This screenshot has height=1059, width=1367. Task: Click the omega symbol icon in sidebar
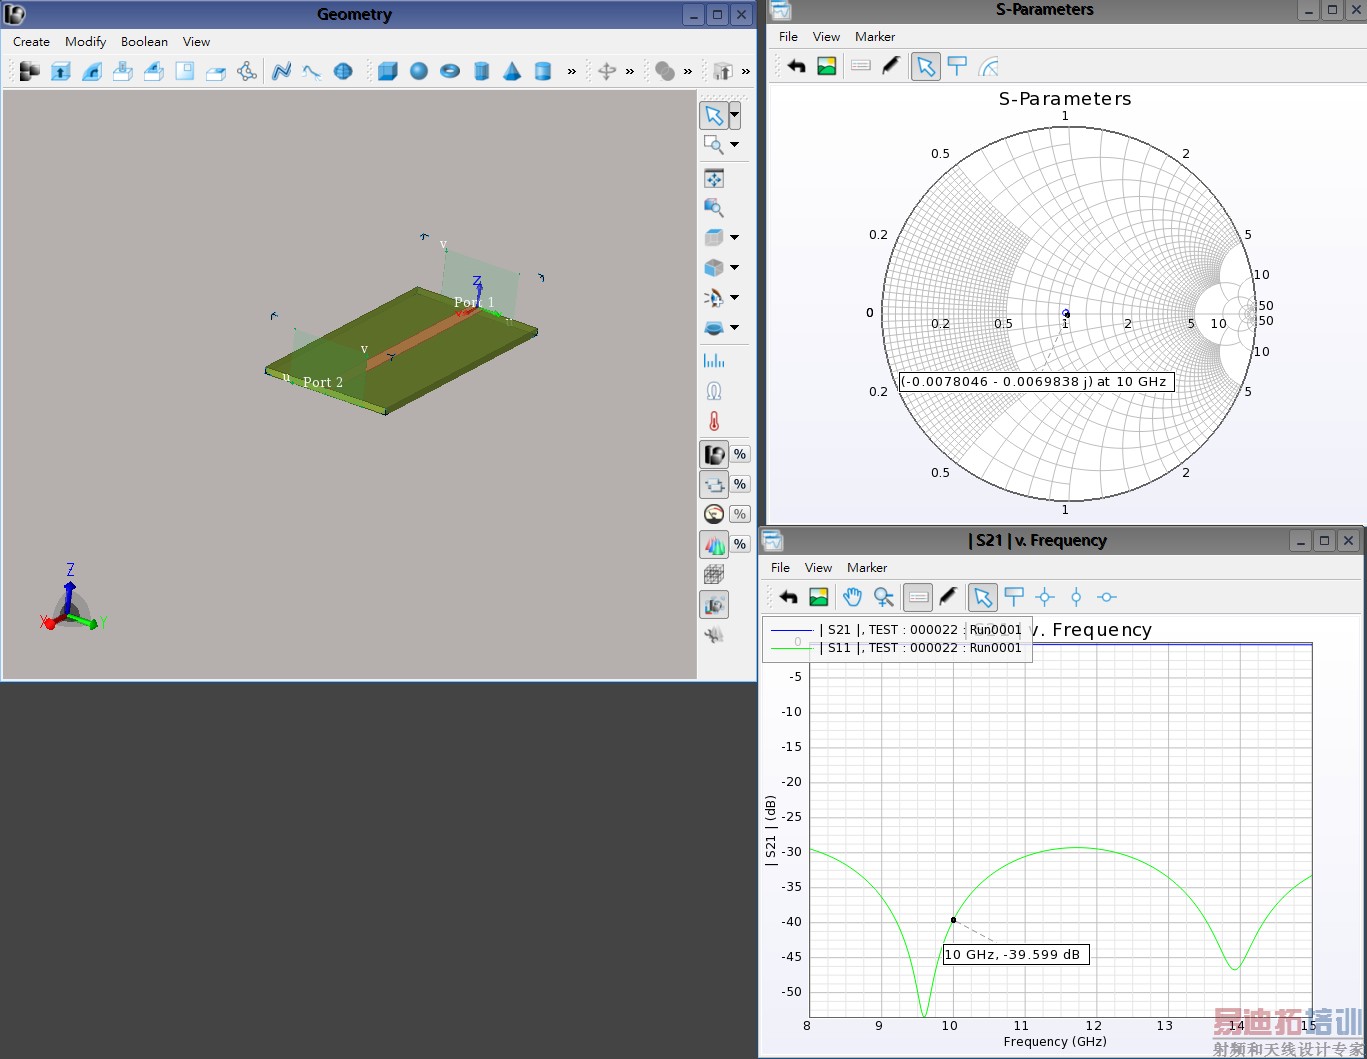[x=714, y=391]
